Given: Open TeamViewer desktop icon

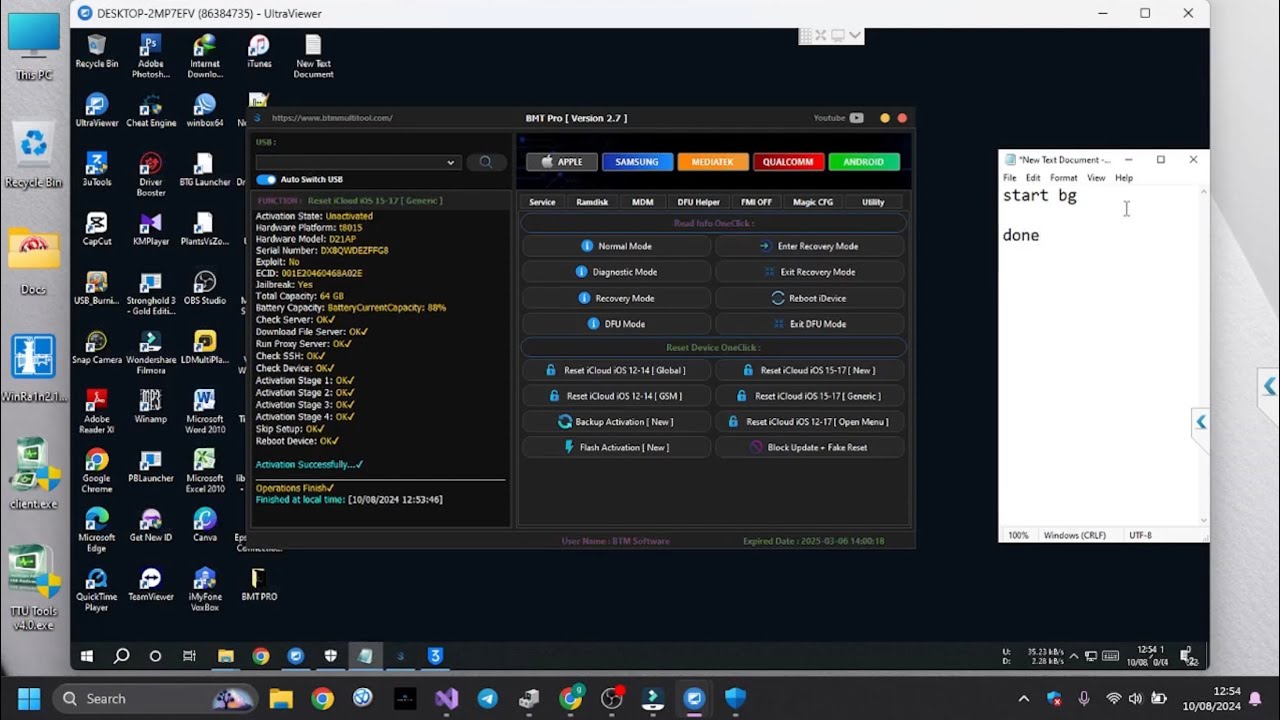Looking at the screenshot, I should [151, 585].
